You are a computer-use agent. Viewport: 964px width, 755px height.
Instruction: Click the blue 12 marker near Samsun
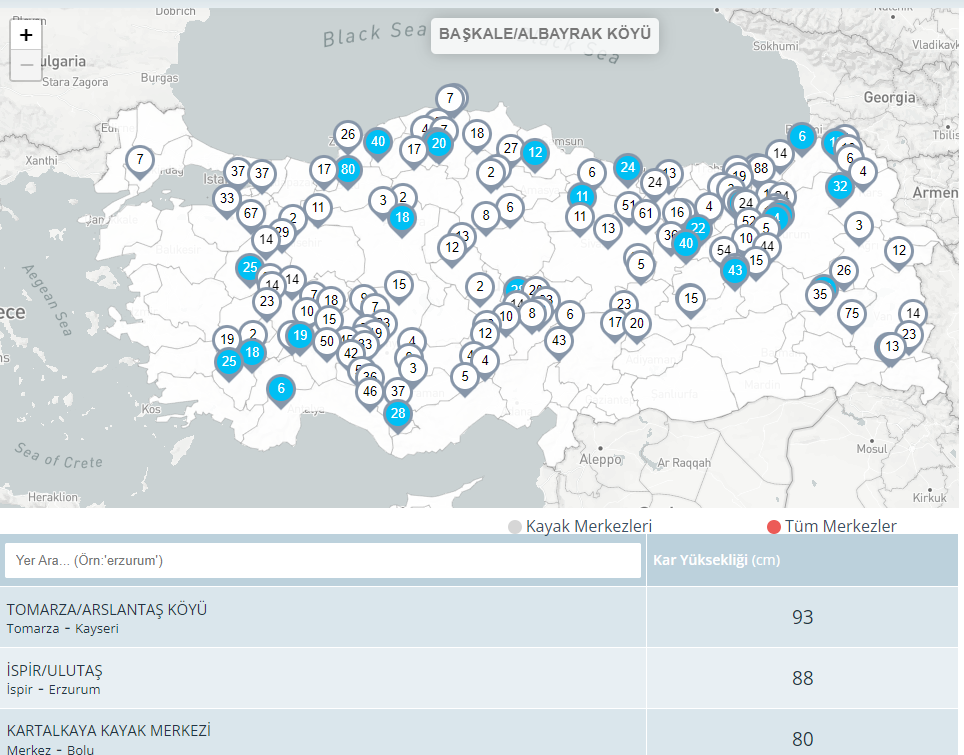[x=535, y=152]
